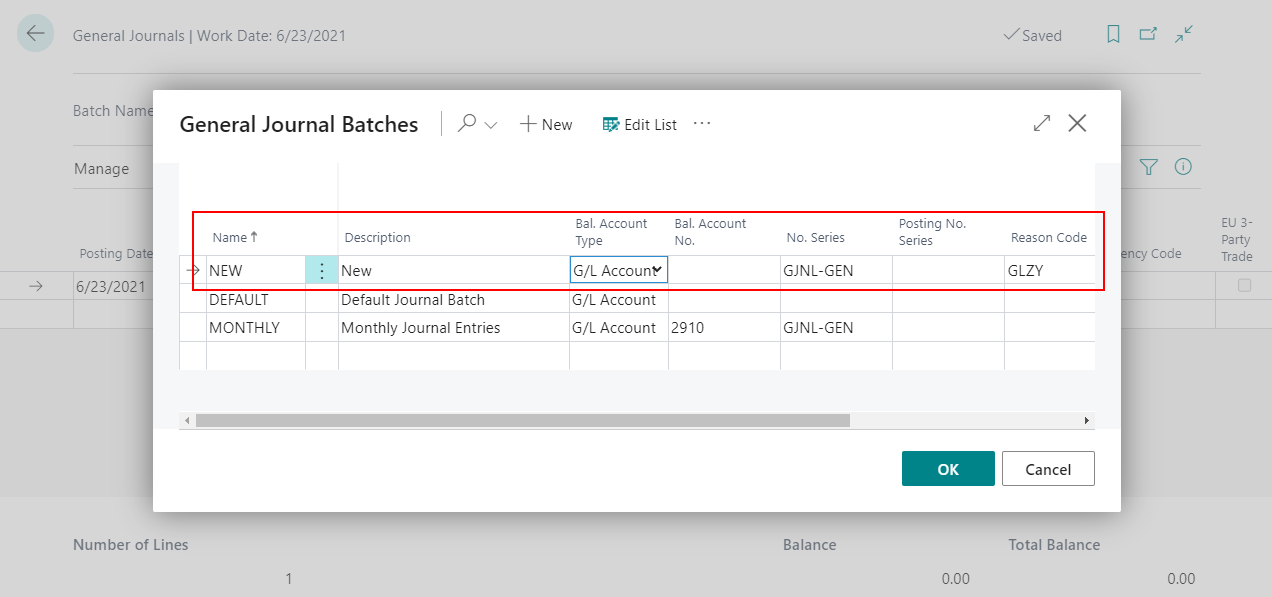The image size is (1272, 597).
Task: Open the Bal. Account Type dropdown
Action: [659, 270]
